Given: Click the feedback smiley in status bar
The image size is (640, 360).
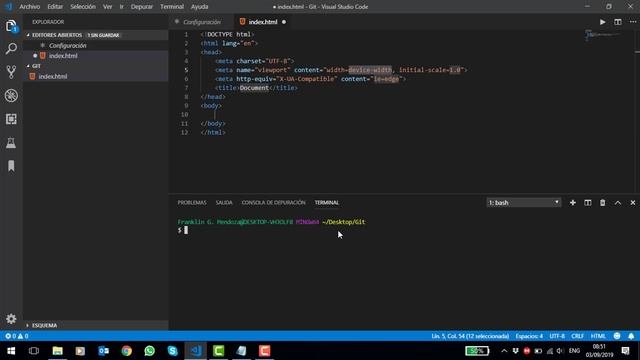Looking at the screenshot, I should tap(617, 336).
